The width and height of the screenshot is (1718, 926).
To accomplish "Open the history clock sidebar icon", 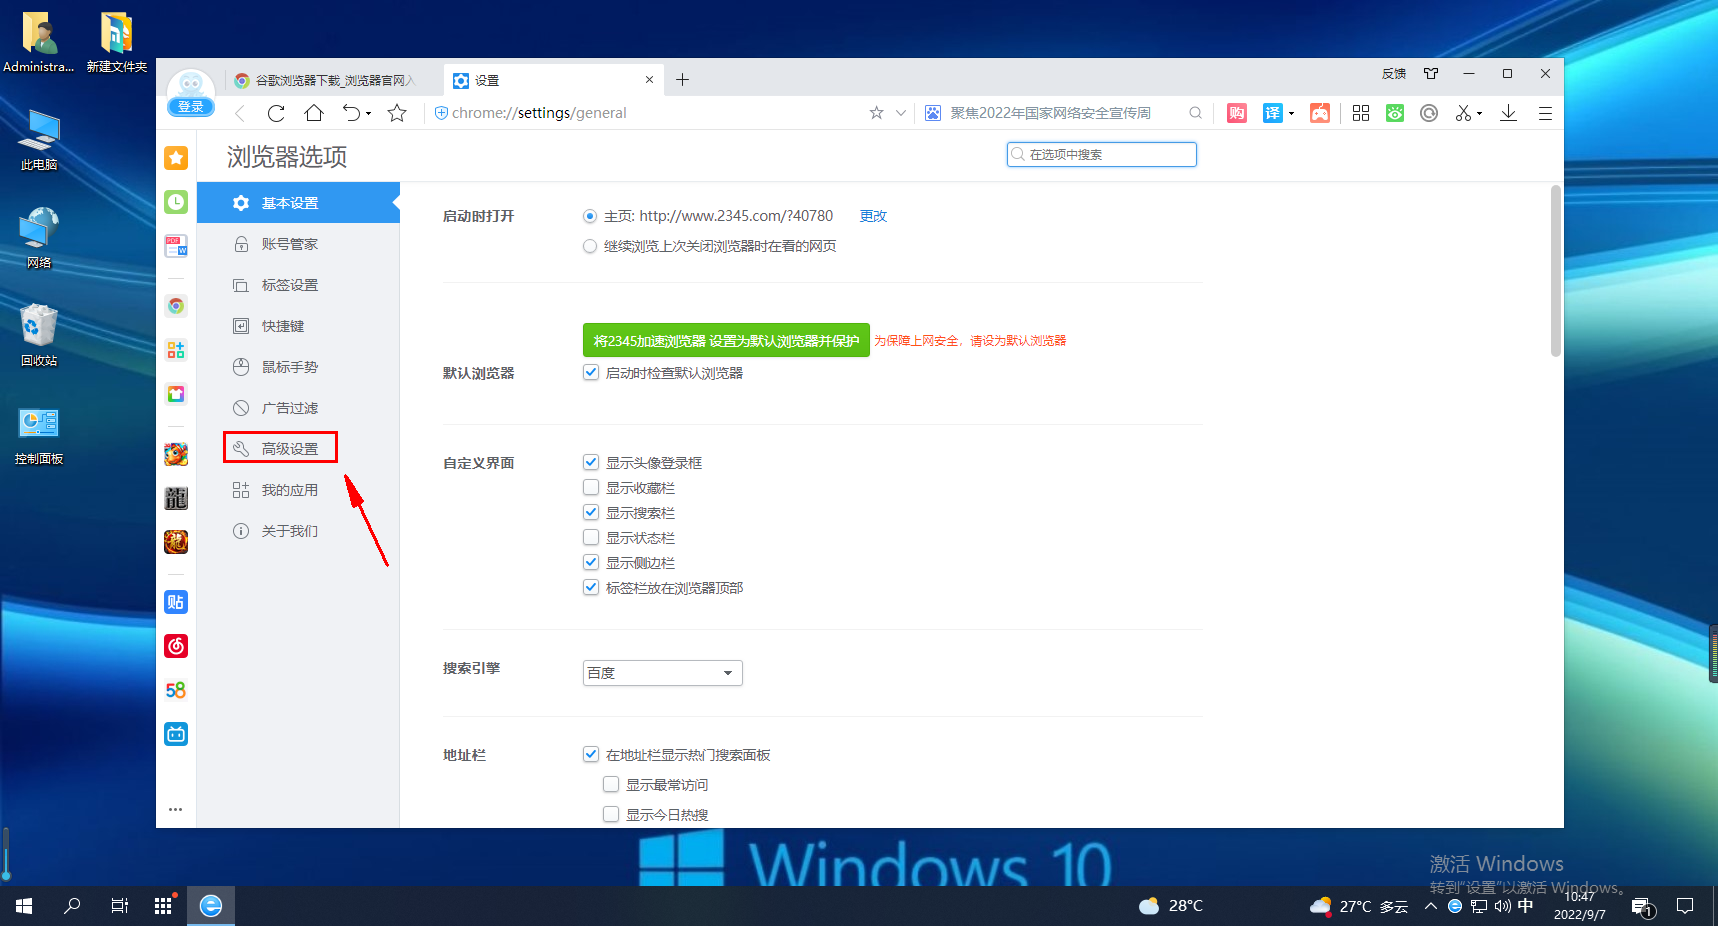I will 176,202.
